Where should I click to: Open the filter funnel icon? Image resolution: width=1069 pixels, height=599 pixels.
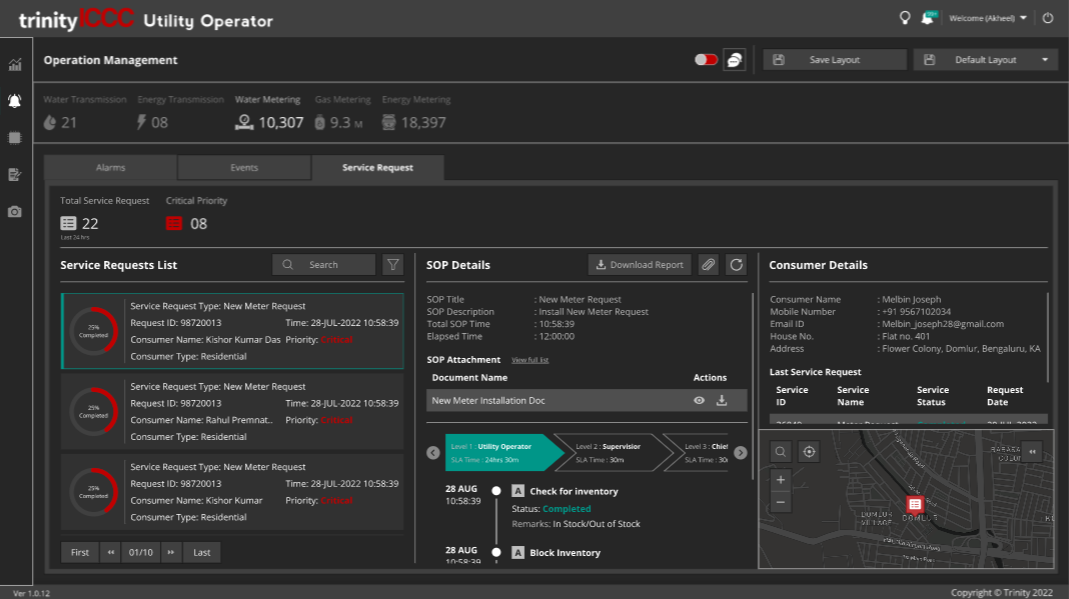pyautogui.click(x=393, y=264)
